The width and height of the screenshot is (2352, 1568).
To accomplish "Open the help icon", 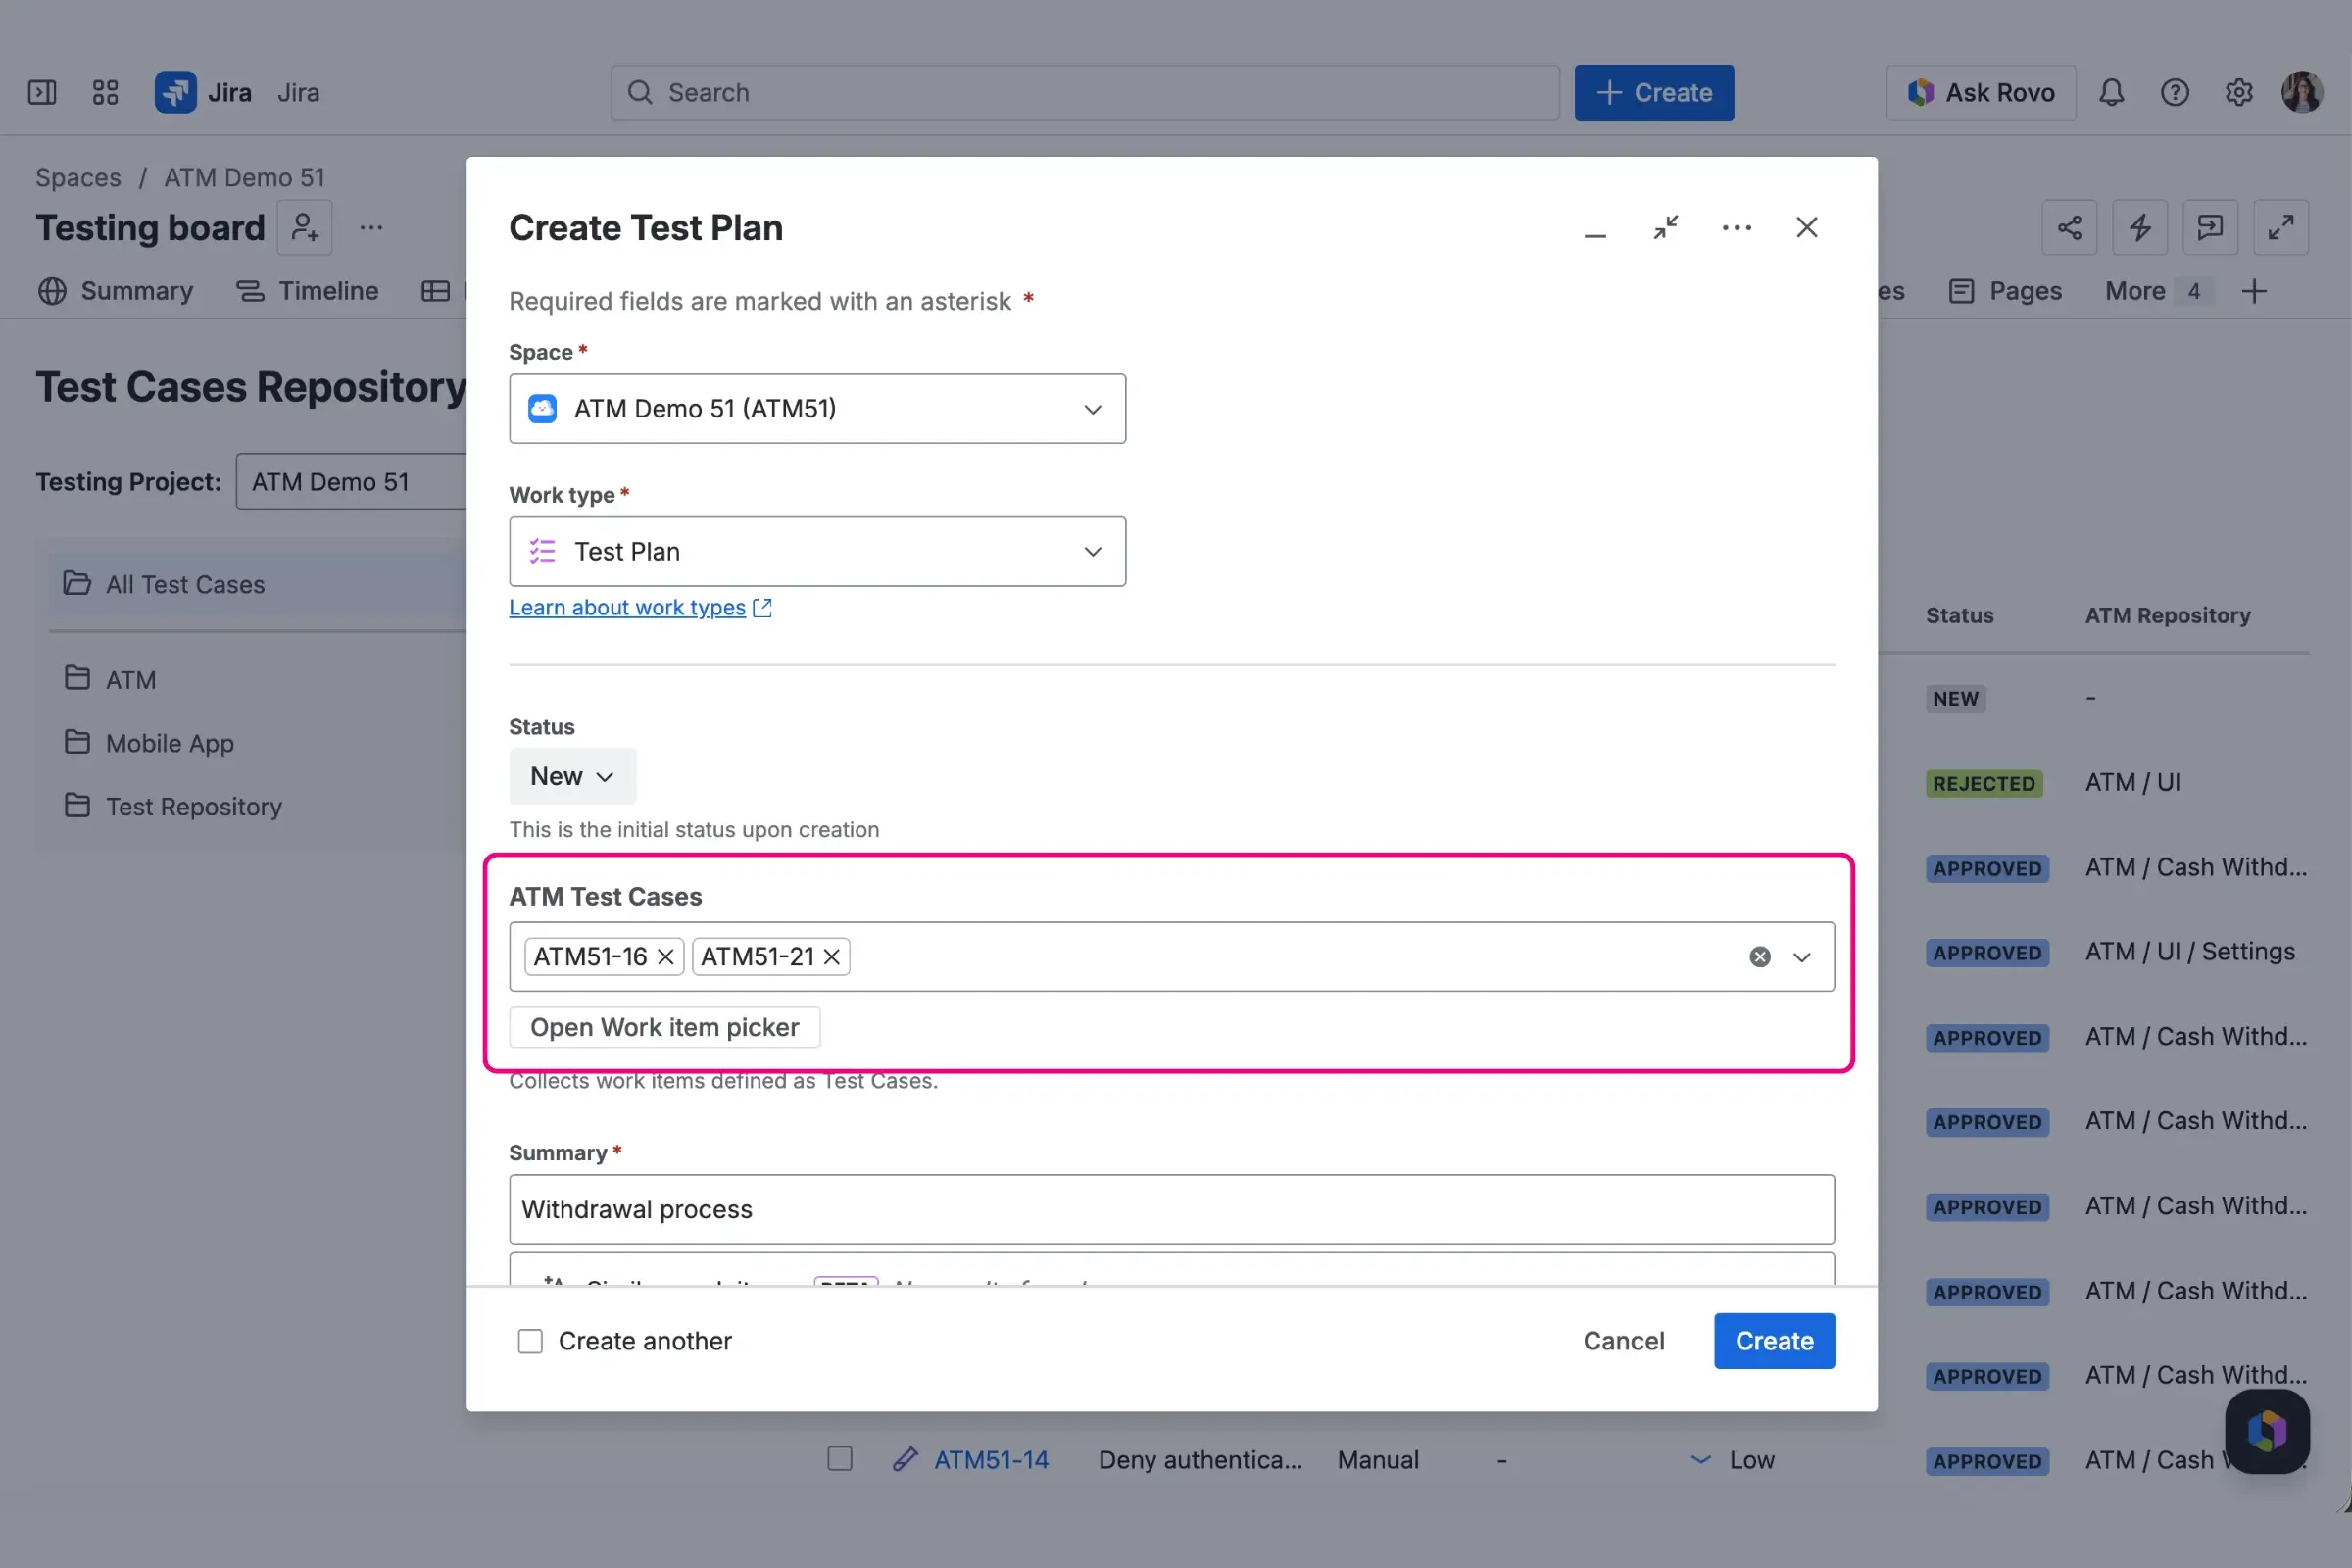I will (2175, 92).
